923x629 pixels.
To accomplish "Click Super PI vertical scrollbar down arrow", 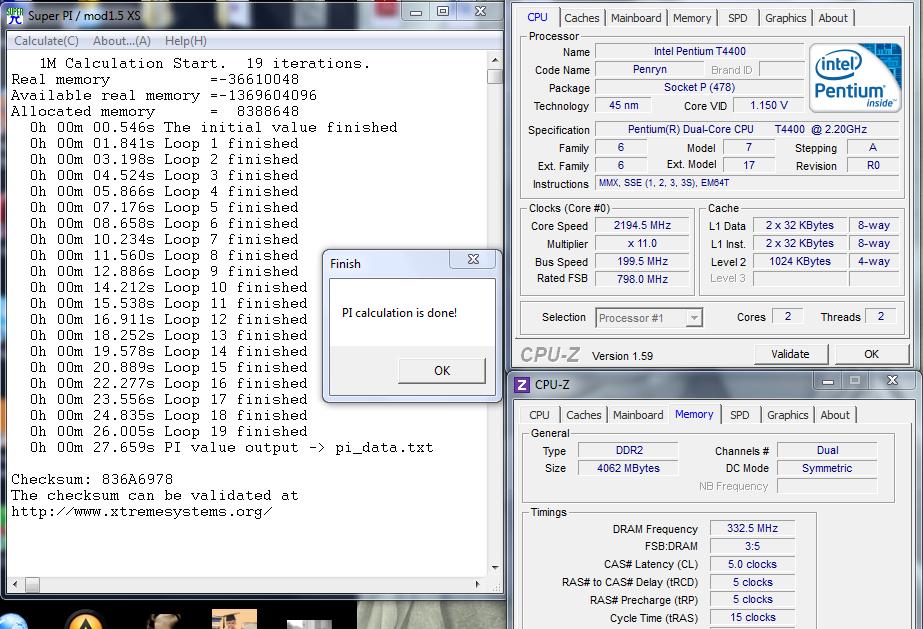I will pos(495,568).
